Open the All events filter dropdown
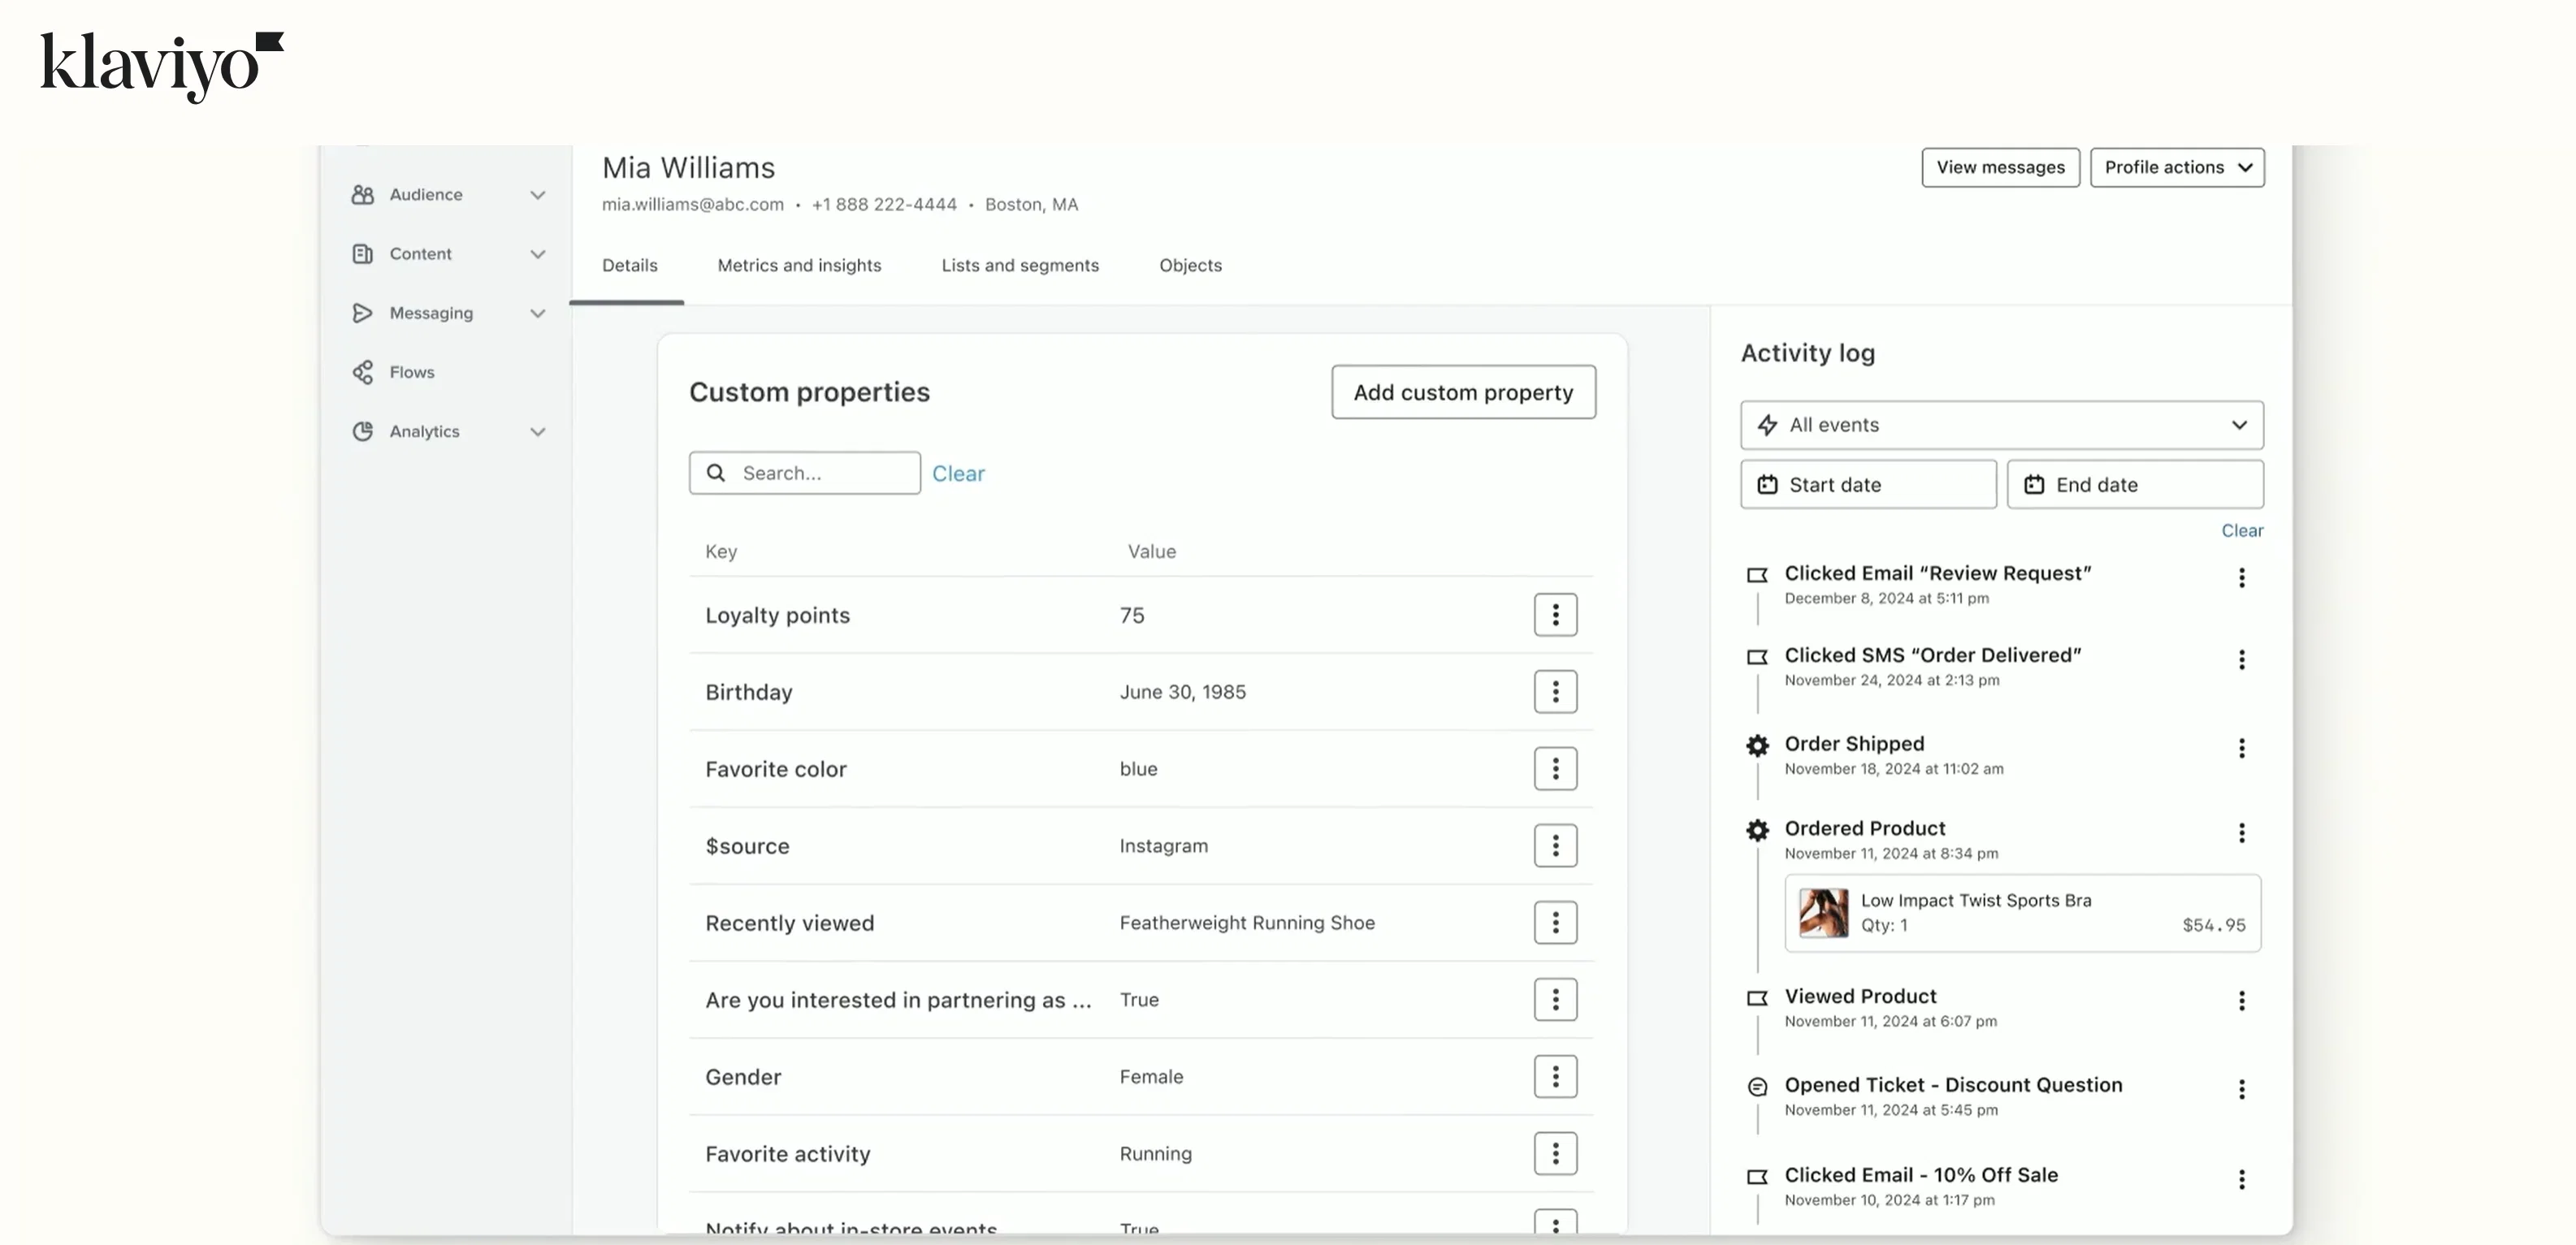This screenshot has height=1245, width=2576. pos(2002,425)
